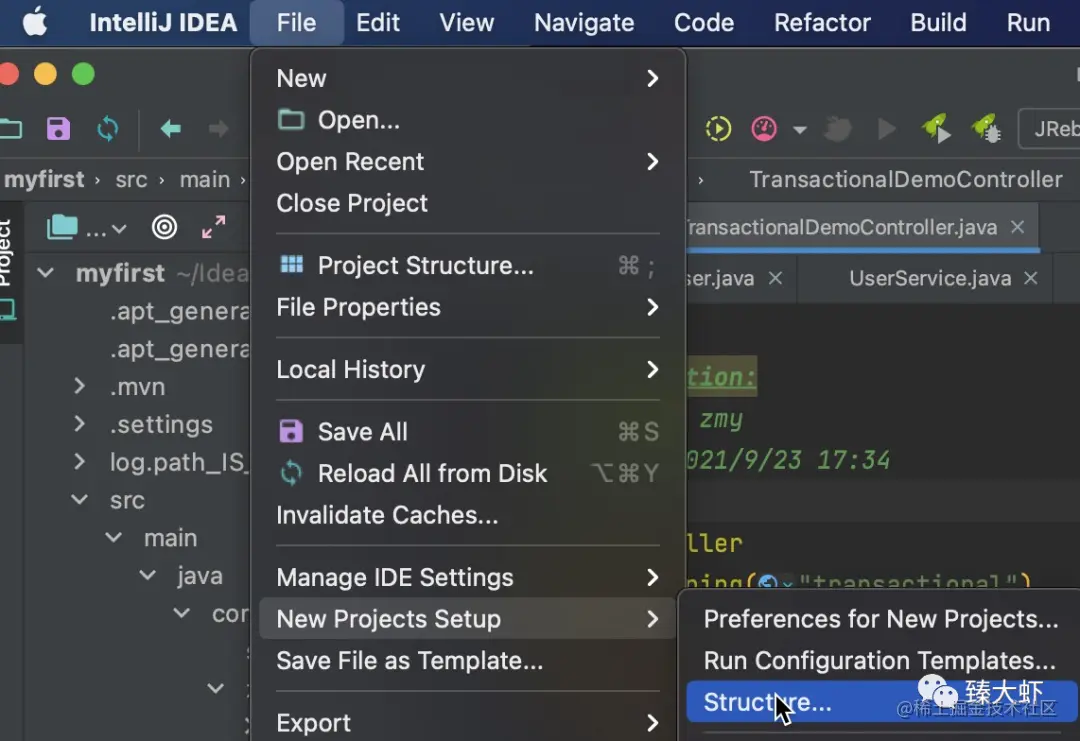Screen dimensions: 1080x741
Task: Close the TransactionalDemoController.java tab
Action: click(x=1017, y=227)
